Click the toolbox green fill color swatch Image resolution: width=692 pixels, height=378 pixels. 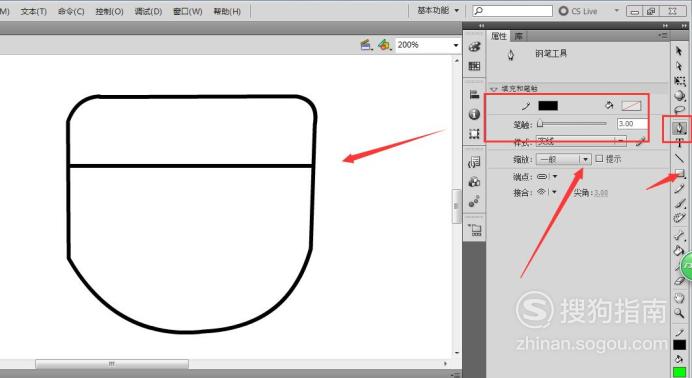(680, 373)
